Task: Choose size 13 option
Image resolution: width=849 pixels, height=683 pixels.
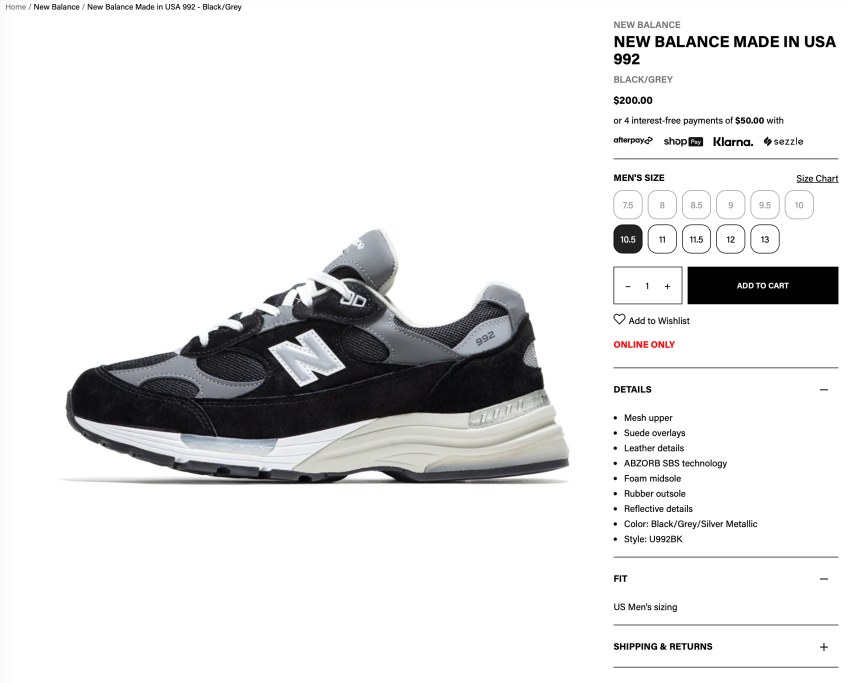Action: [x=765, y=239]
